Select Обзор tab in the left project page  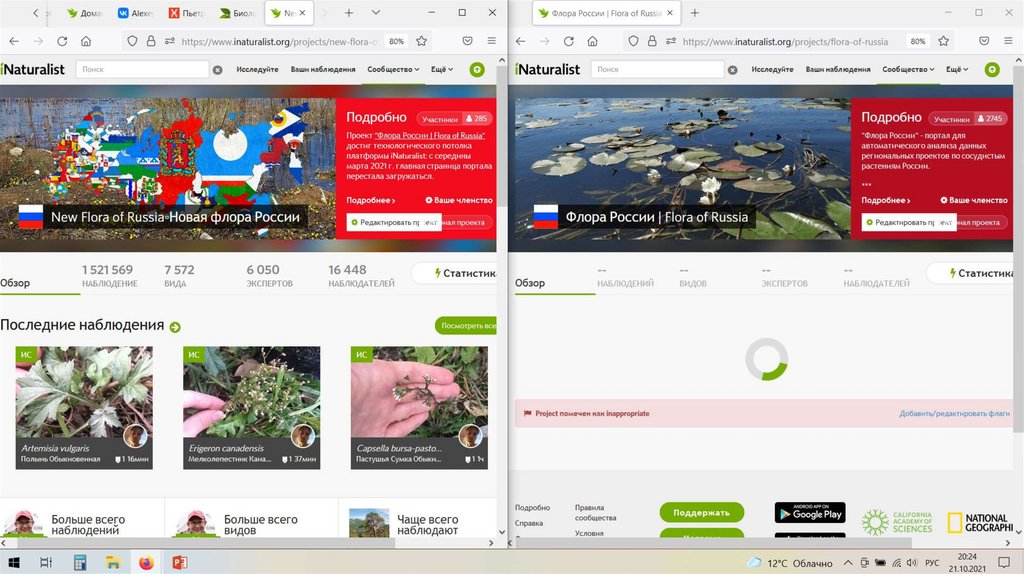[15, 283]
